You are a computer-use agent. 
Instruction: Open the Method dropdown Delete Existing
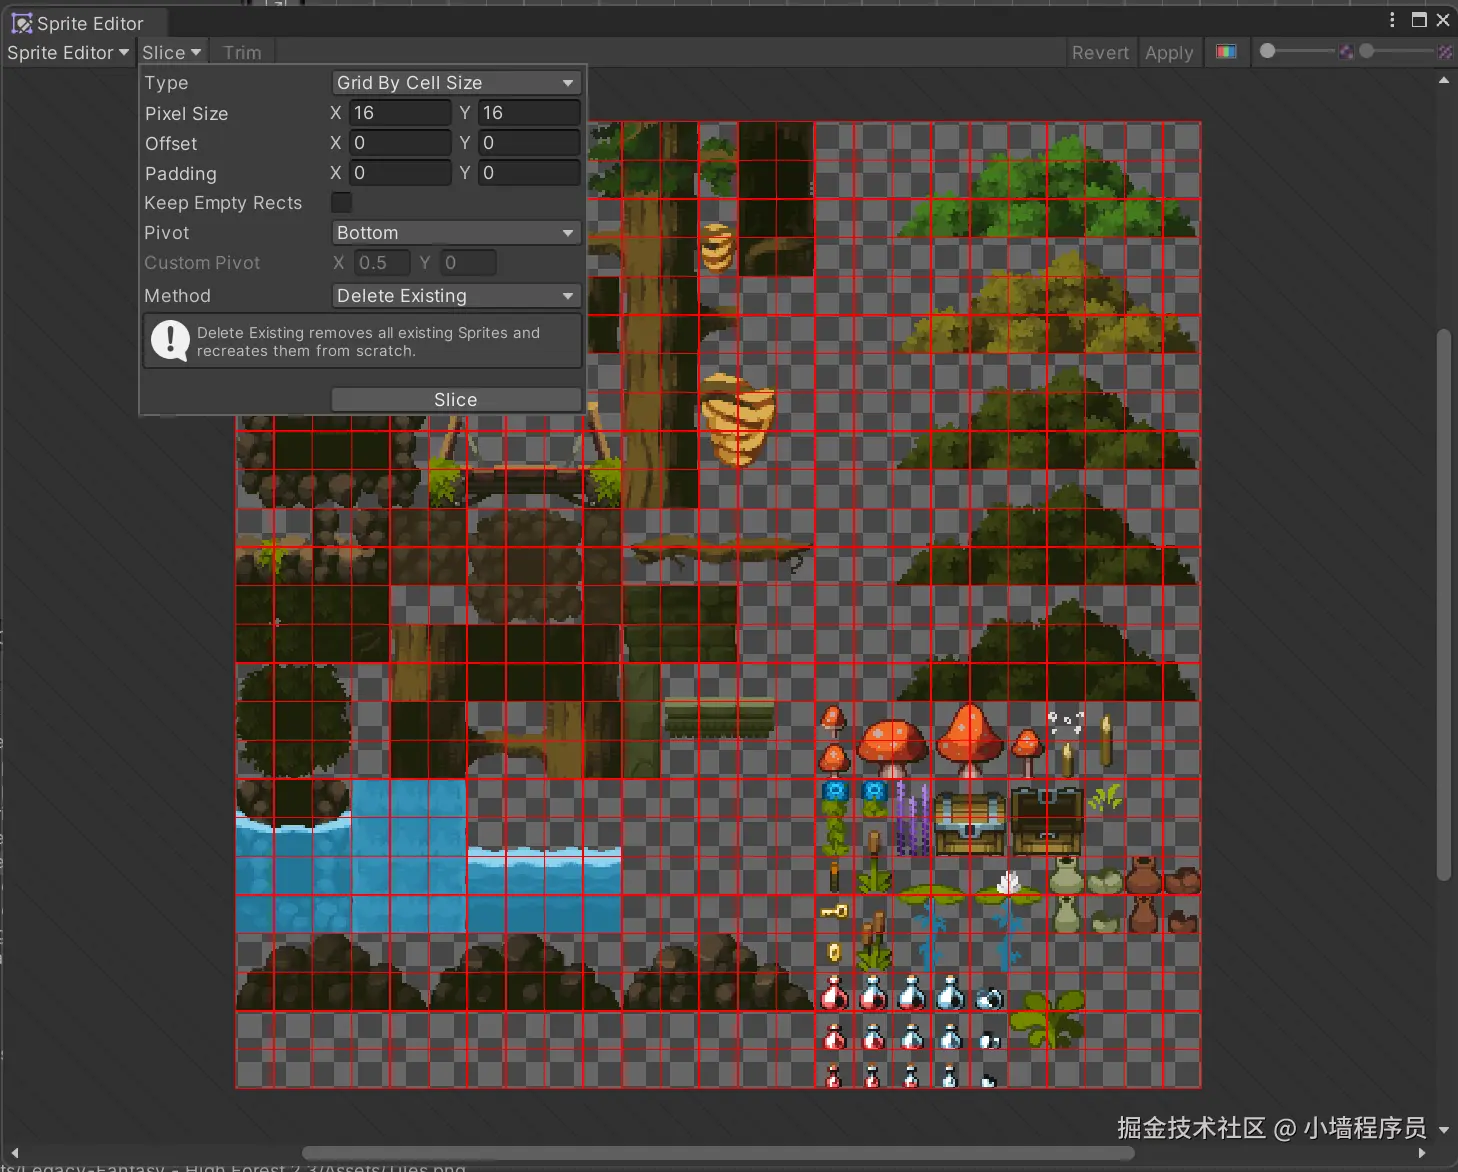[x=455, y=296]
